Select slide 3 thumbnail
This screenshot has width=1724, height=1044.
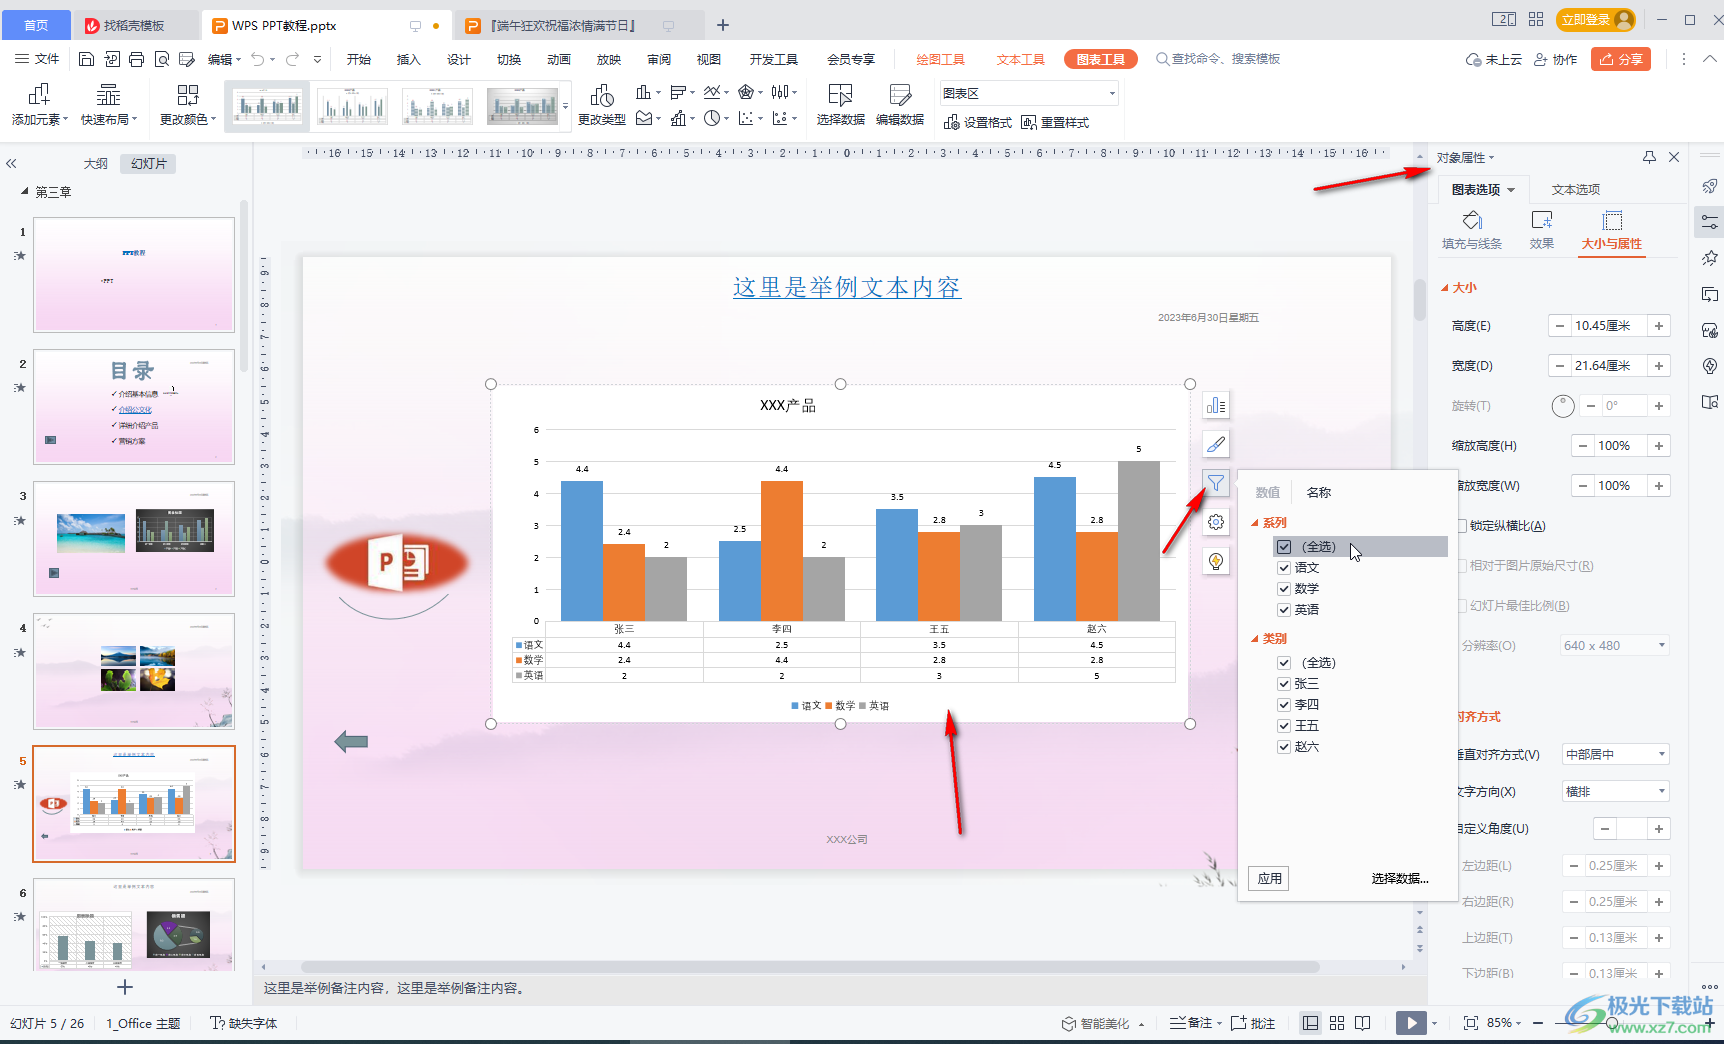(x=134, y=539)
